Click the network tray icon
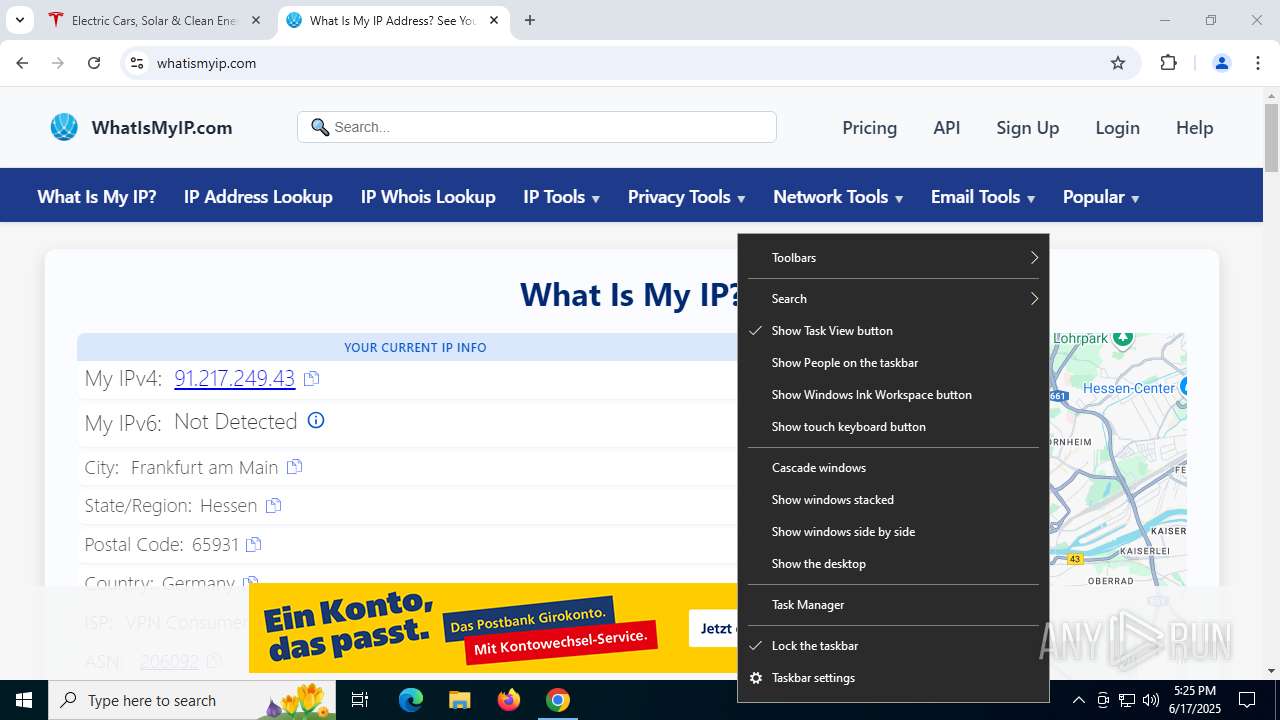The image size is (1280, 720). click(1127, 700)
